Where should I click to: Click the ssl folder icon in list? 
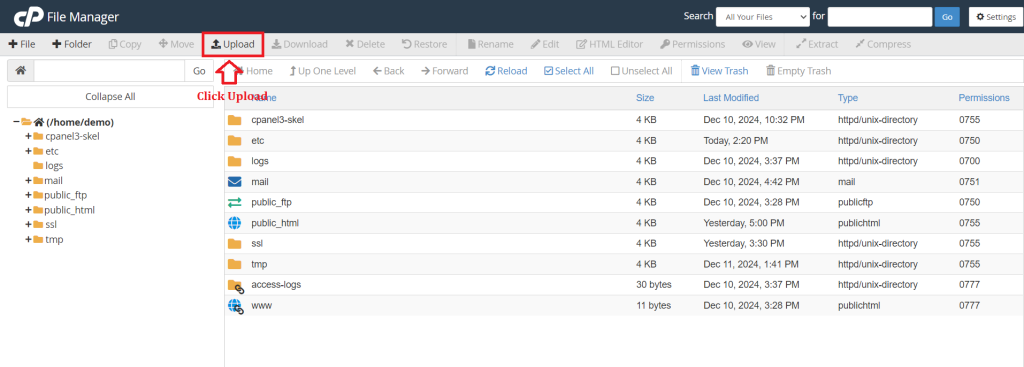[234, 244]
